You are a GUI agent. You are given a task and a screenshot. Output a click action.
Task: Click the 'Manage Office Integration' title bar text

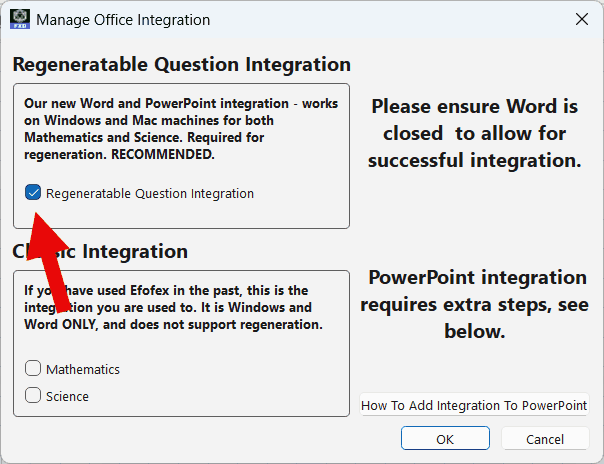pos(123,19)
